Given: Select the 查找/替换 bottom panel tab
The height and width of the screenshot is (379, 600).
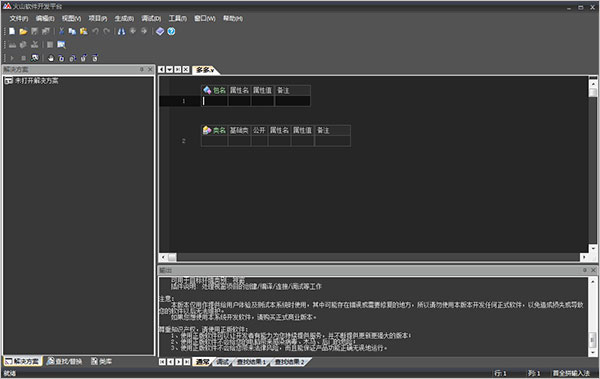Looking at the screenshot, I should [x=64, y=361].
